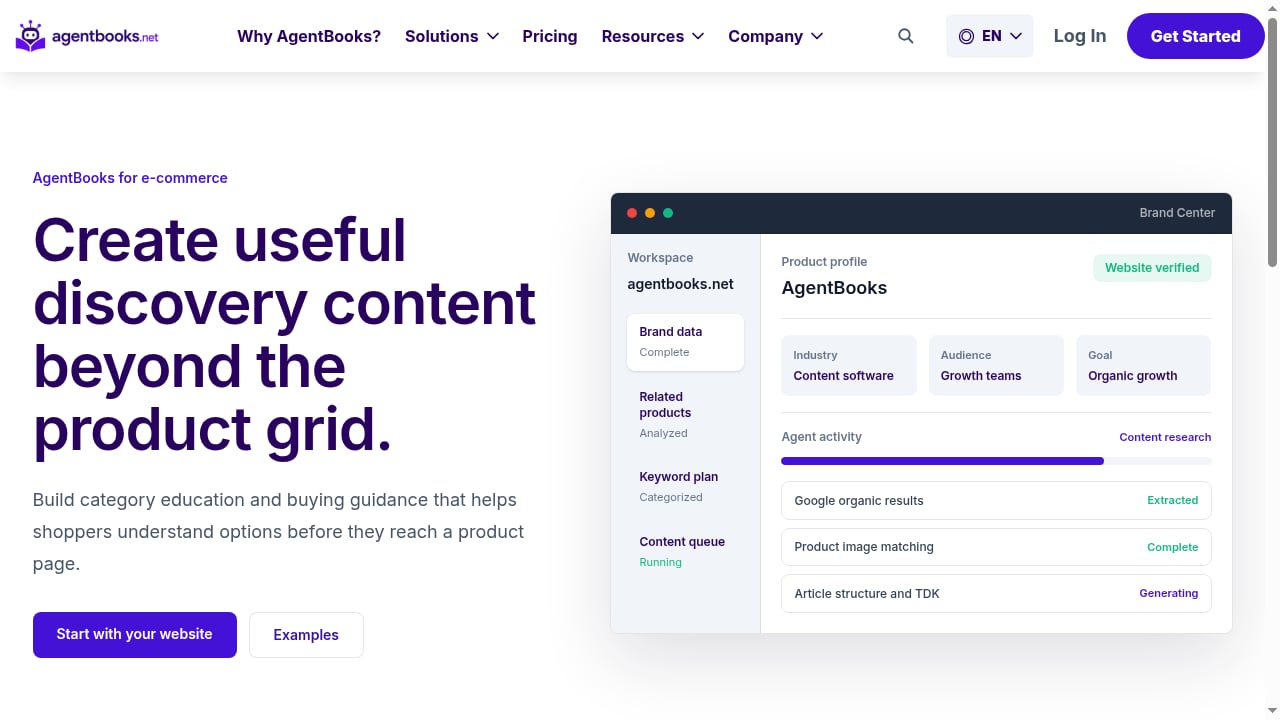The height and width of the screenshot is (720, 1280).
Task: Go to the Pricing page
Action: [x=550, y=36]
